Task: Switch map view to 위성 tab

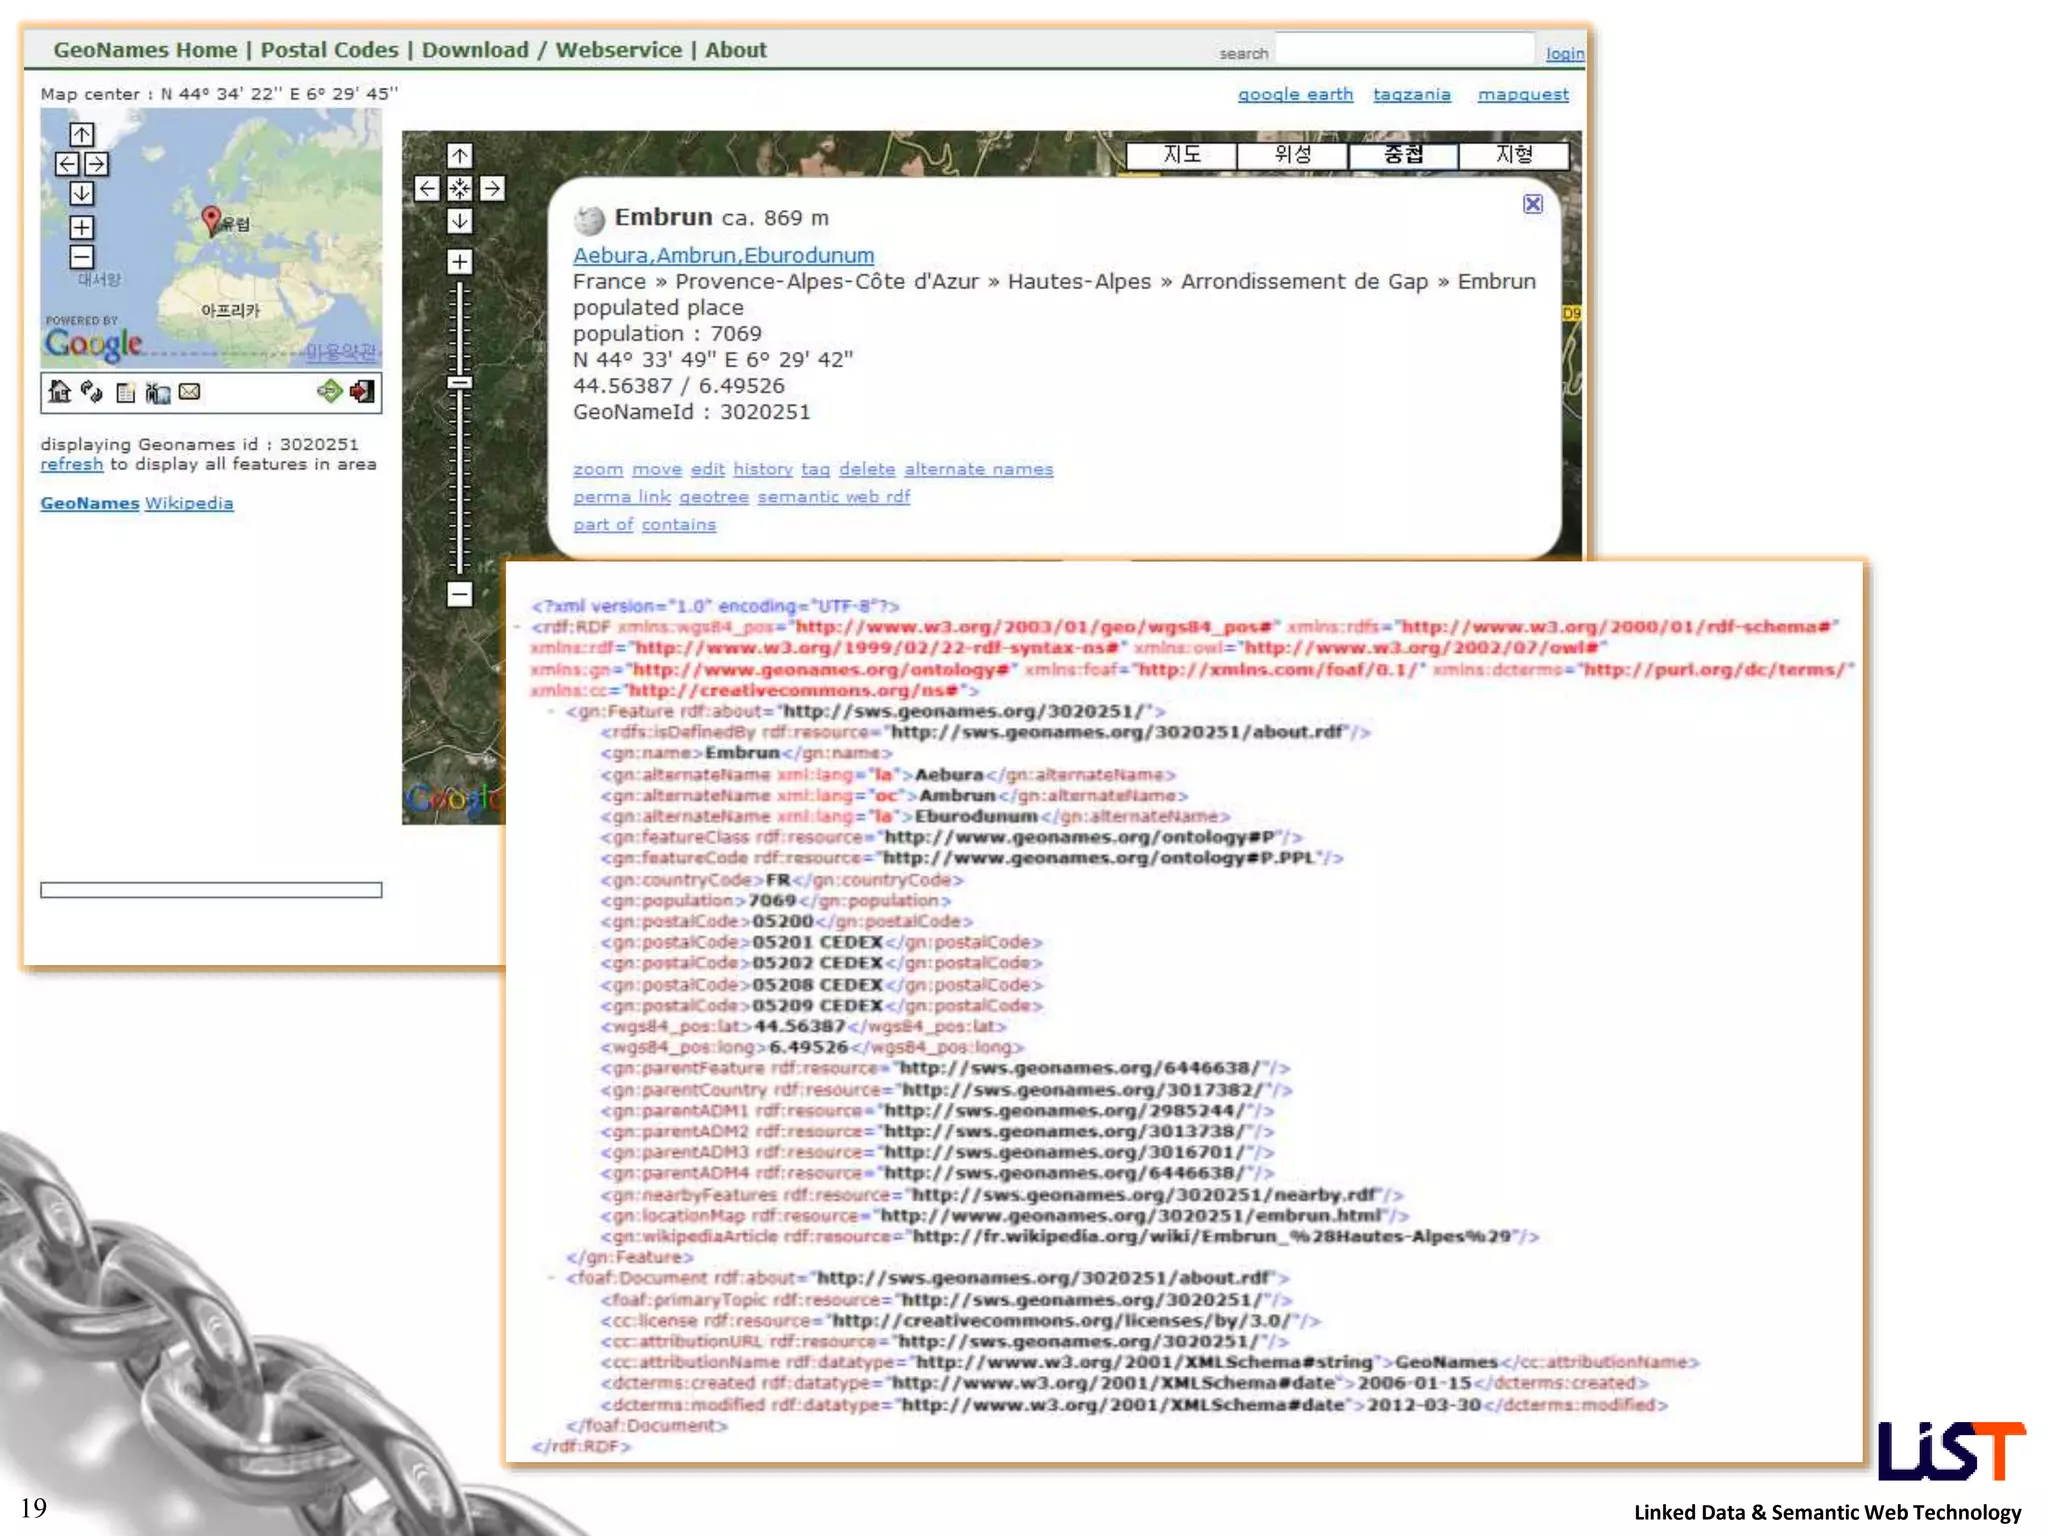Action: point(1292,155)
